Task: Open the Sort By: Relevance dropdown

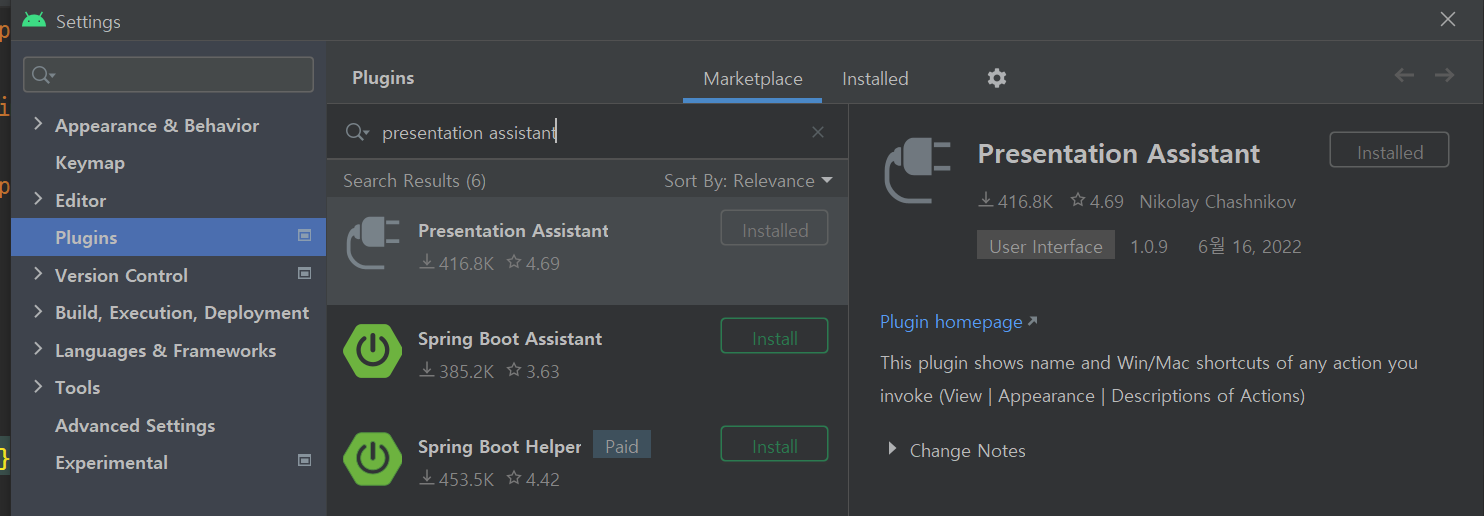Action: pyautogui.click(x=748, y=181)
